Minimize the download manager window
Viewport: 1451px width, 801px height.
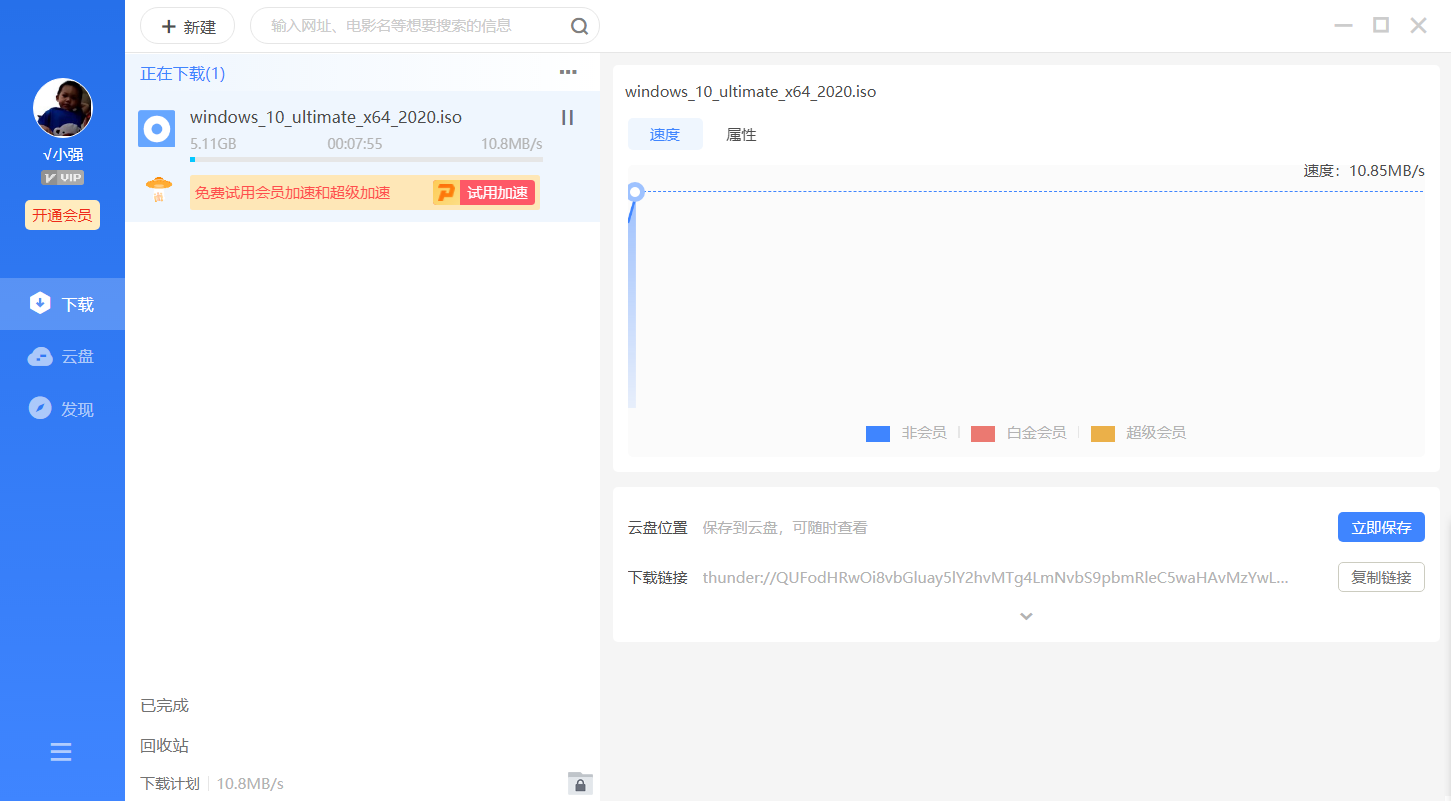(x=1344, y=26)
